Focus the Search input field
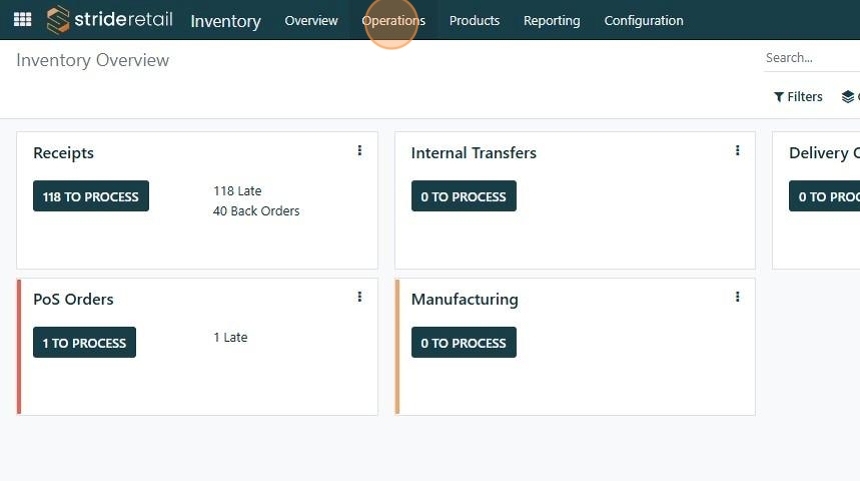860x481 pixels. click(x=810, y=58)
